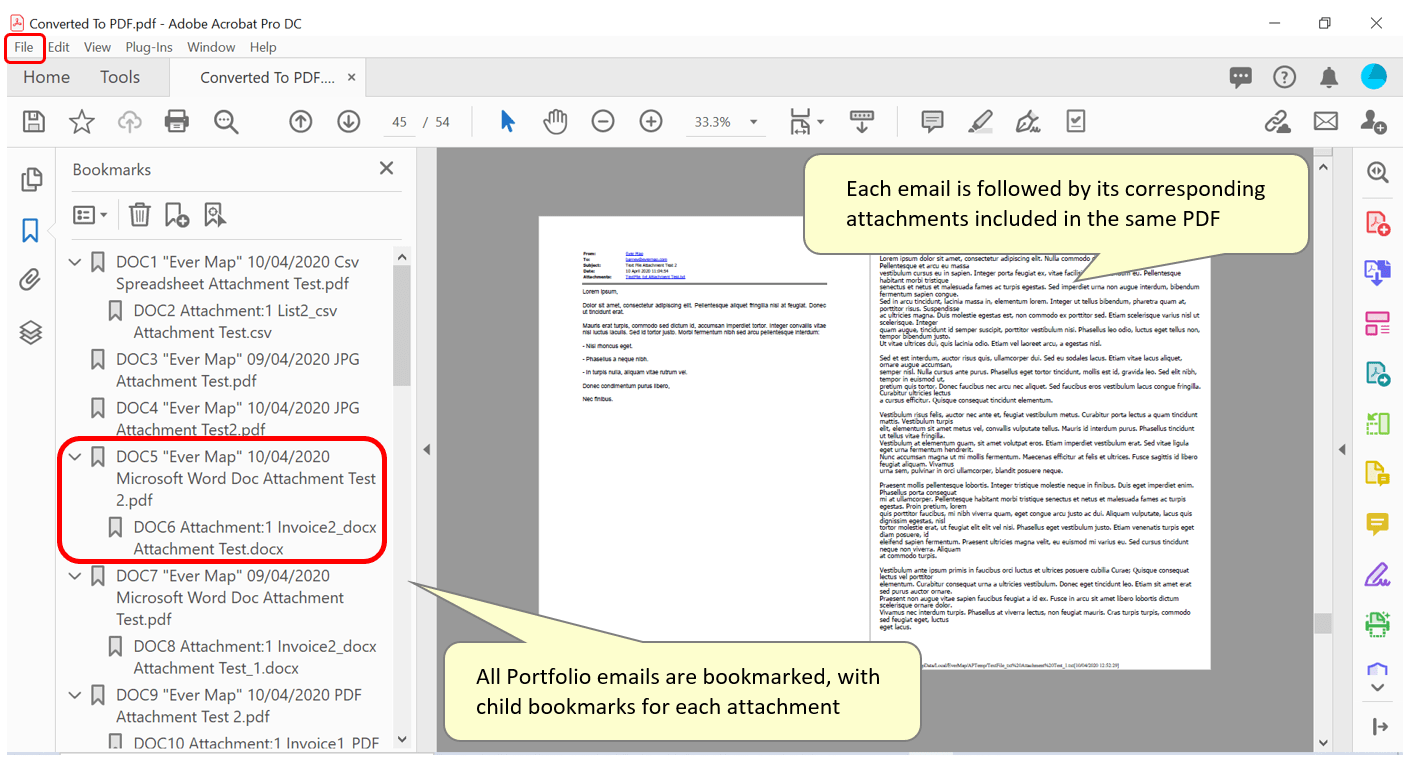Screen dimensions: 1404x760
Task: Open the red Create PDF tool in right pane
Action: point(1378,223)
